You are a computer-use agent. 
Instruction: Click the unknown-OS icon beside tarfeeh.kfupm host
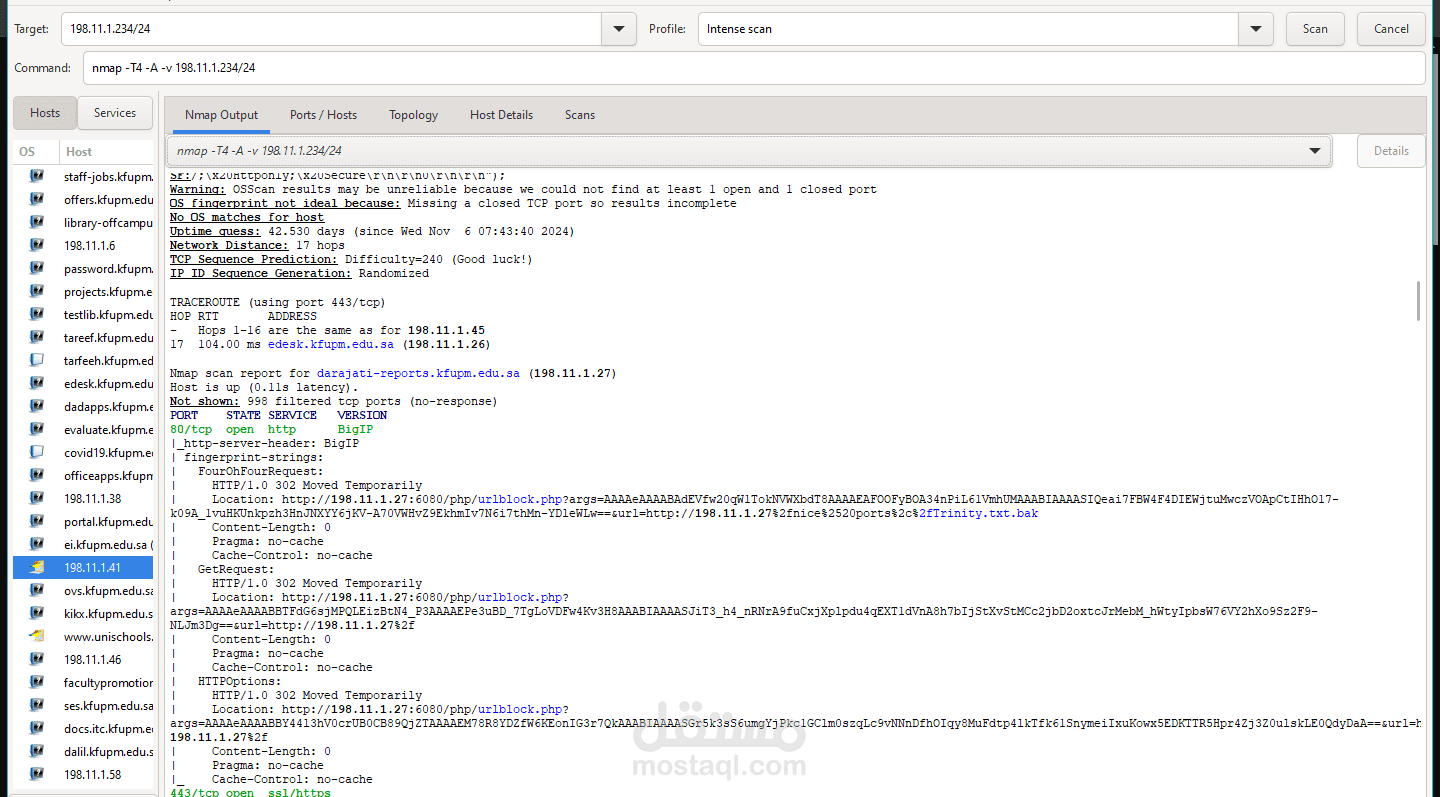(x=37, y=360)
